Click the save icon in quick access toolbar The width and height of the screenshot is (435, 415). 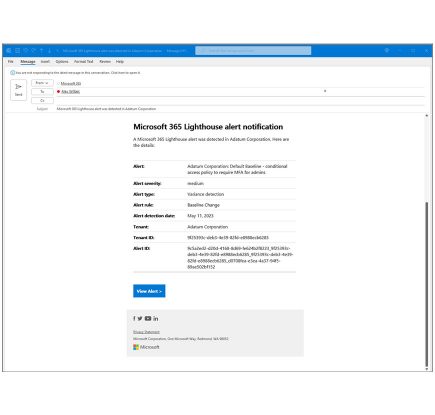pyautogui.click(x=17, y=51)
